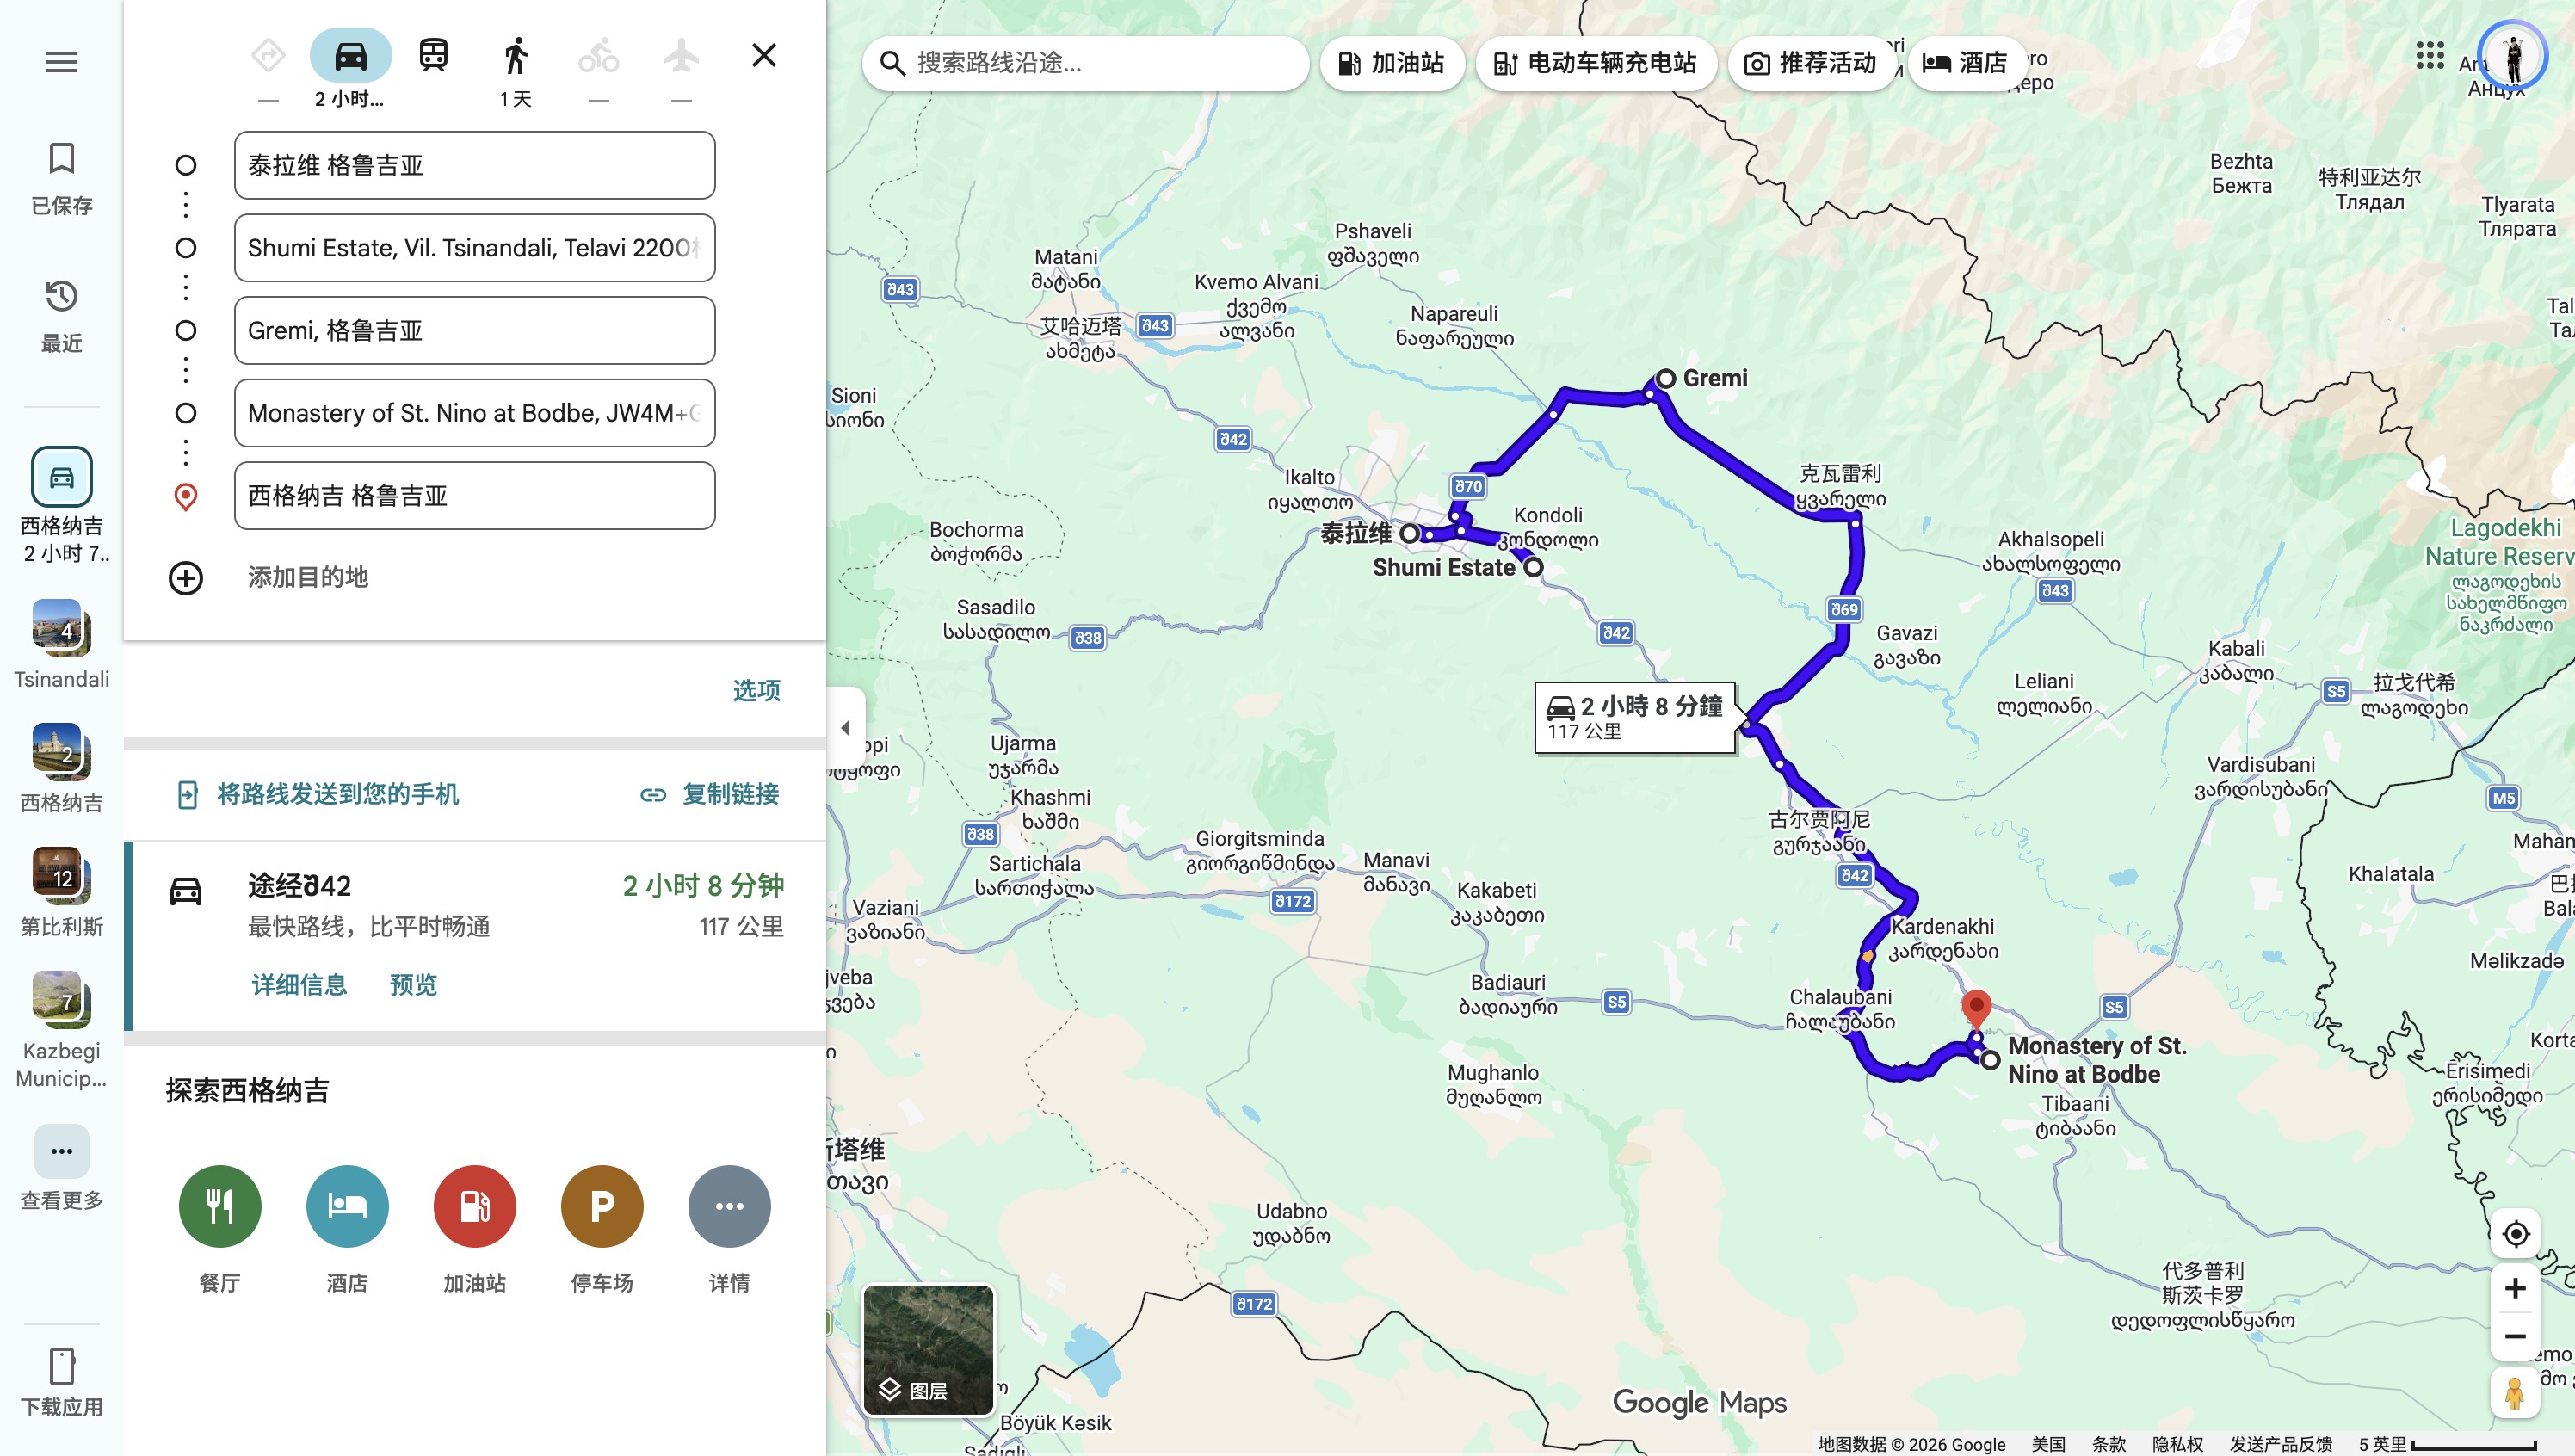This screenshot has height=1456, width=2575.
Task: Select the best travel mode option
Action: click(268, 56)
